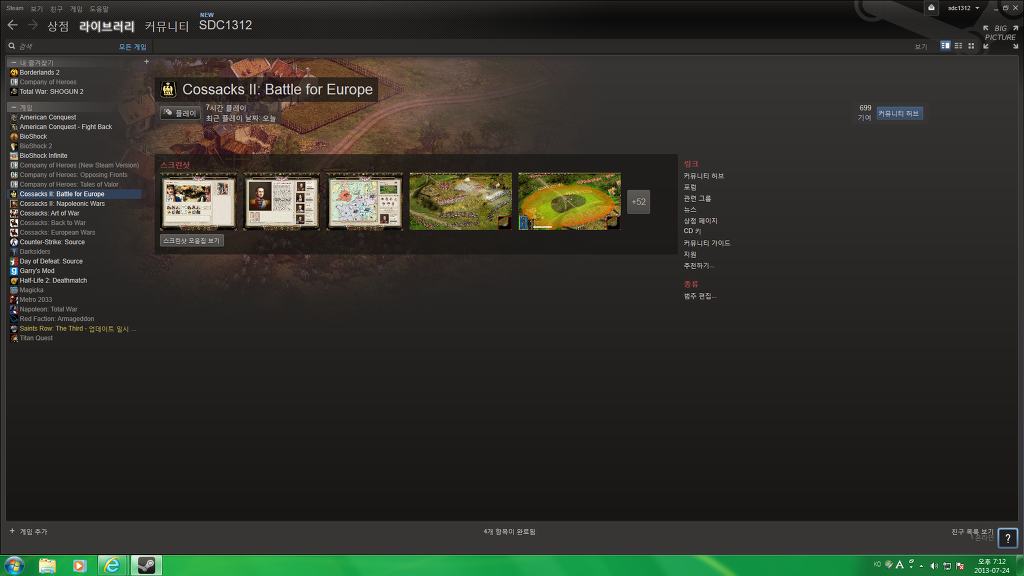
Task: Switch to grid view mode
Action: 971,46
